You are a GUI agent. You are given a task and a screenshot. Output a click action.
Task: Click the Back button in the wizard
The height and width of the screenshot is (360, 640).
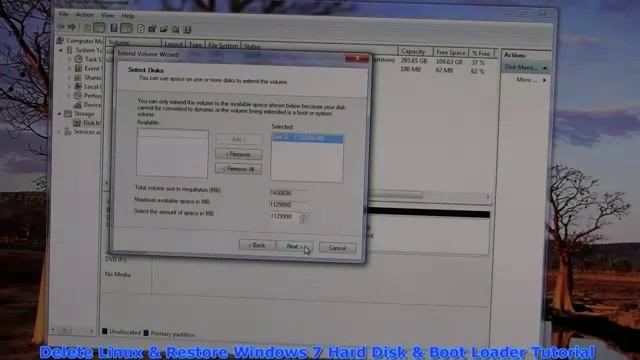click(257, 245)
